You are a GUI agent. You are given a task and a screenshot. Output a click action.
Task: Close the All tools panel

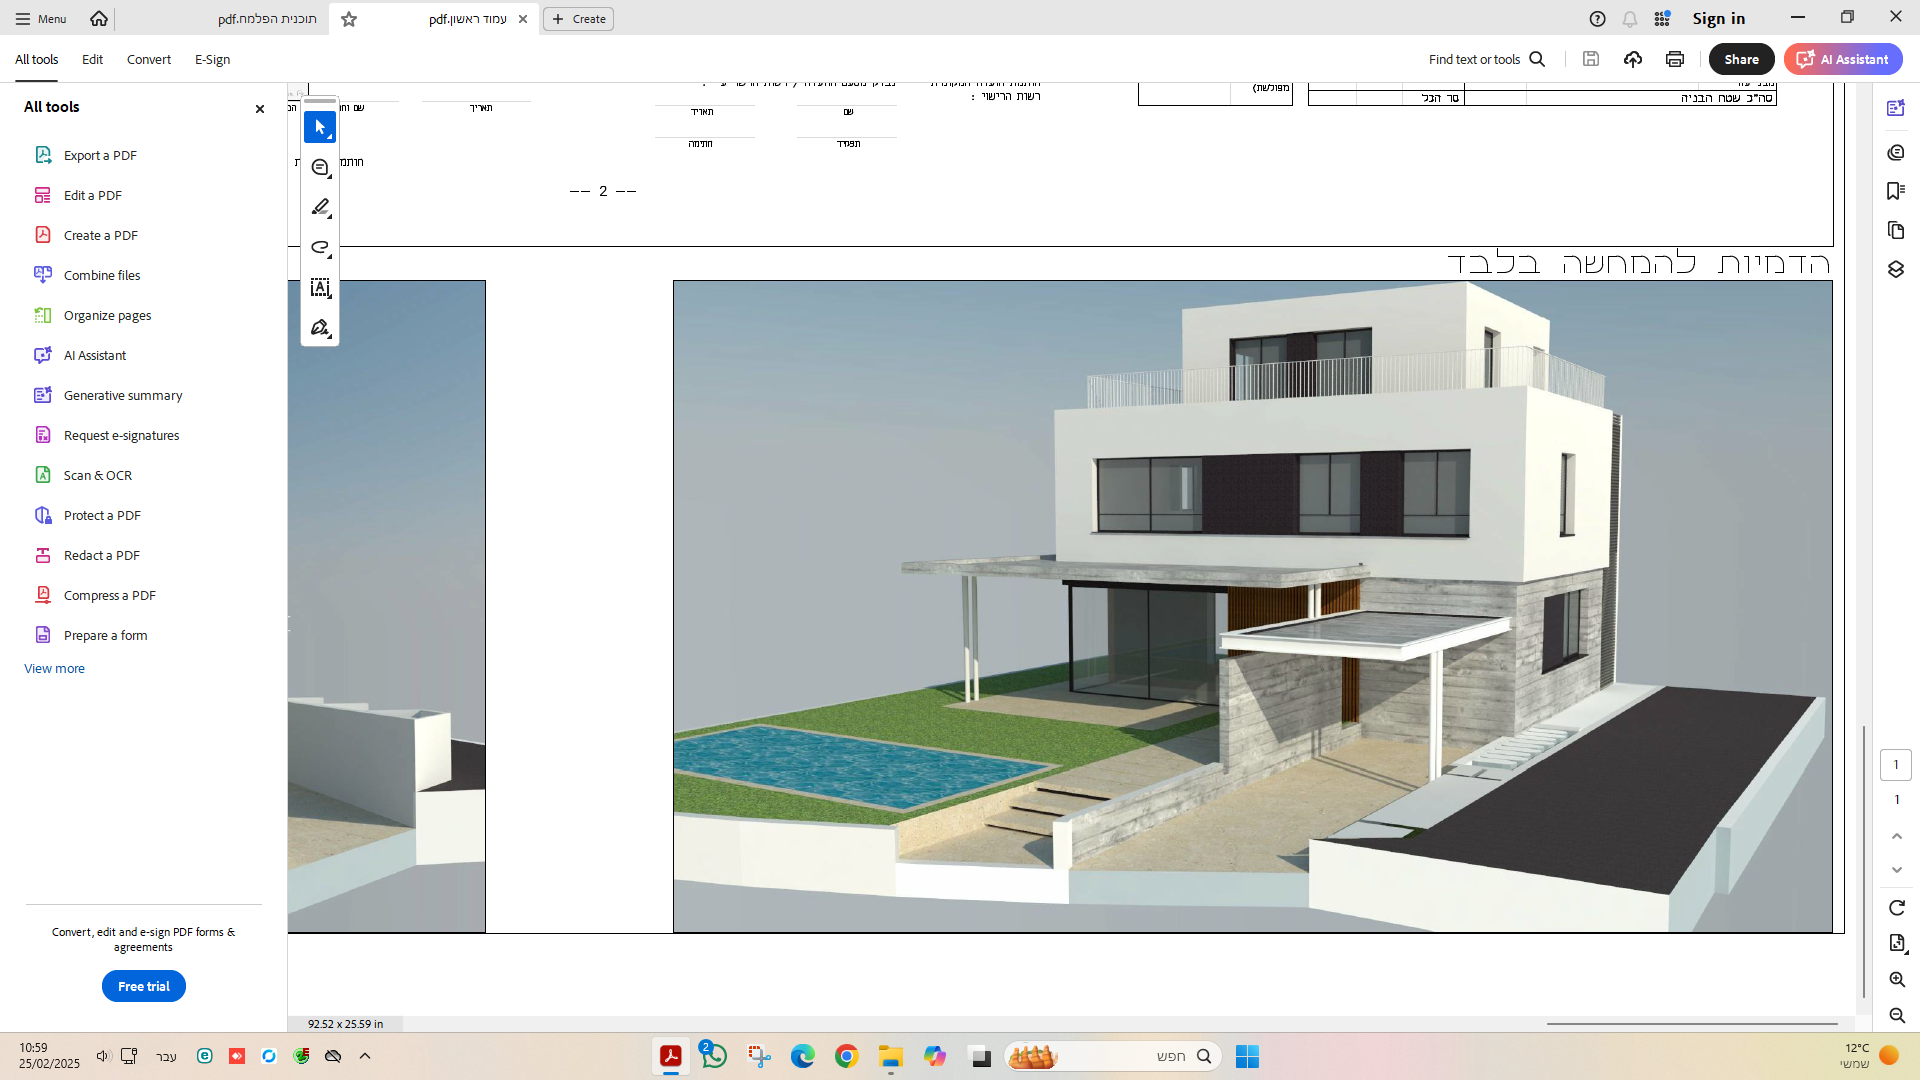tap(260, 109)
